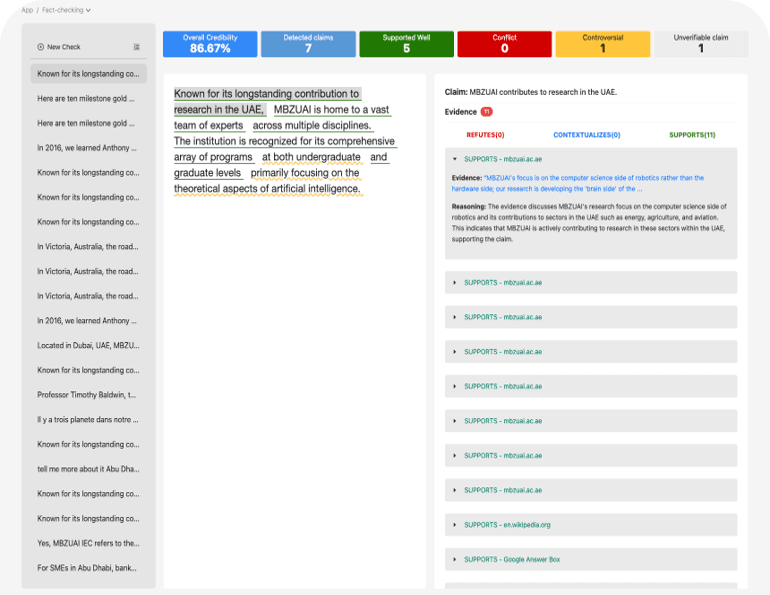The width and height of the screenshot is (770, 595).
Task: Select the highlighted claim 'Known for its longstanding contribution'
Action: [x=267, y=94]
